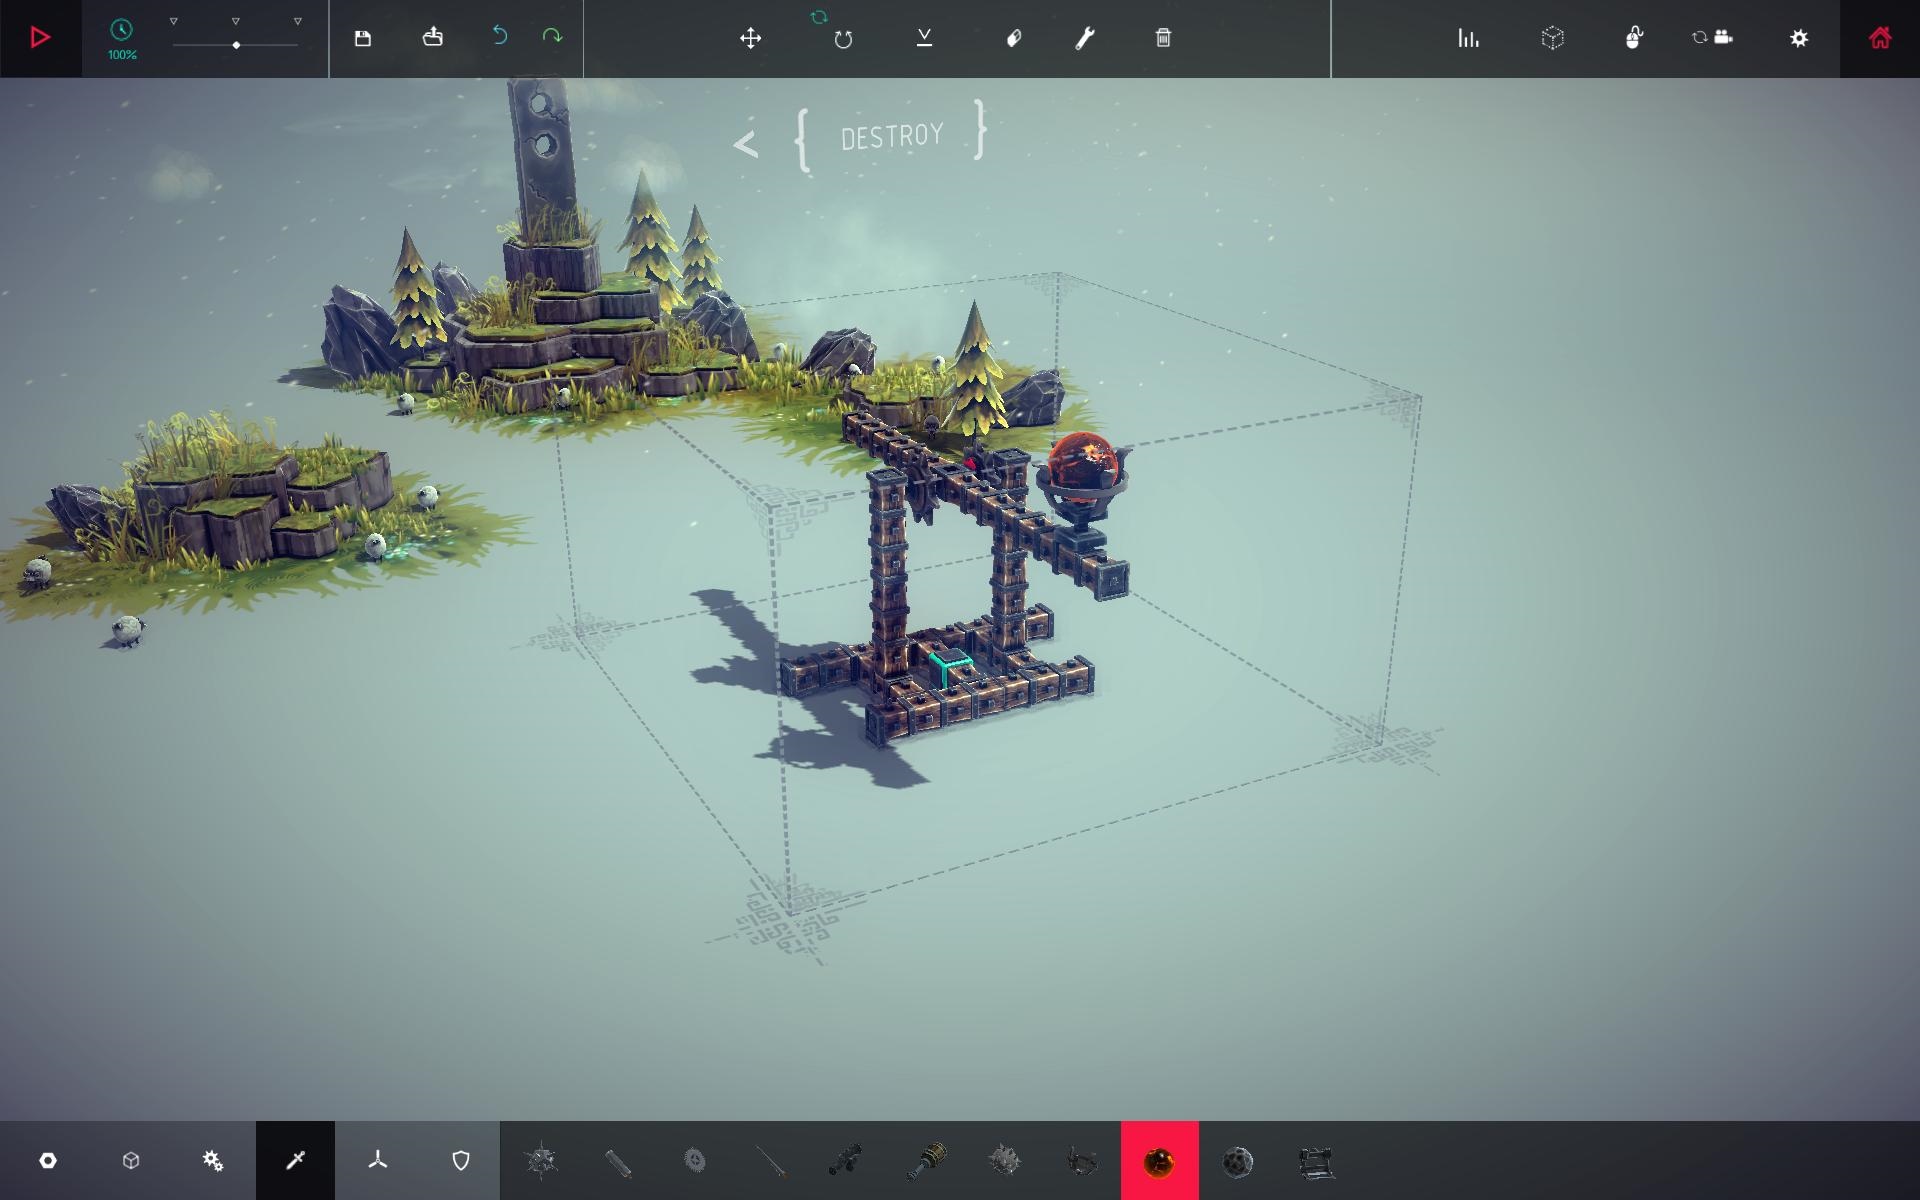Activate the wrench key-mapping tool
This screenshot has width=1920, height=1200.
[1085, 38]
